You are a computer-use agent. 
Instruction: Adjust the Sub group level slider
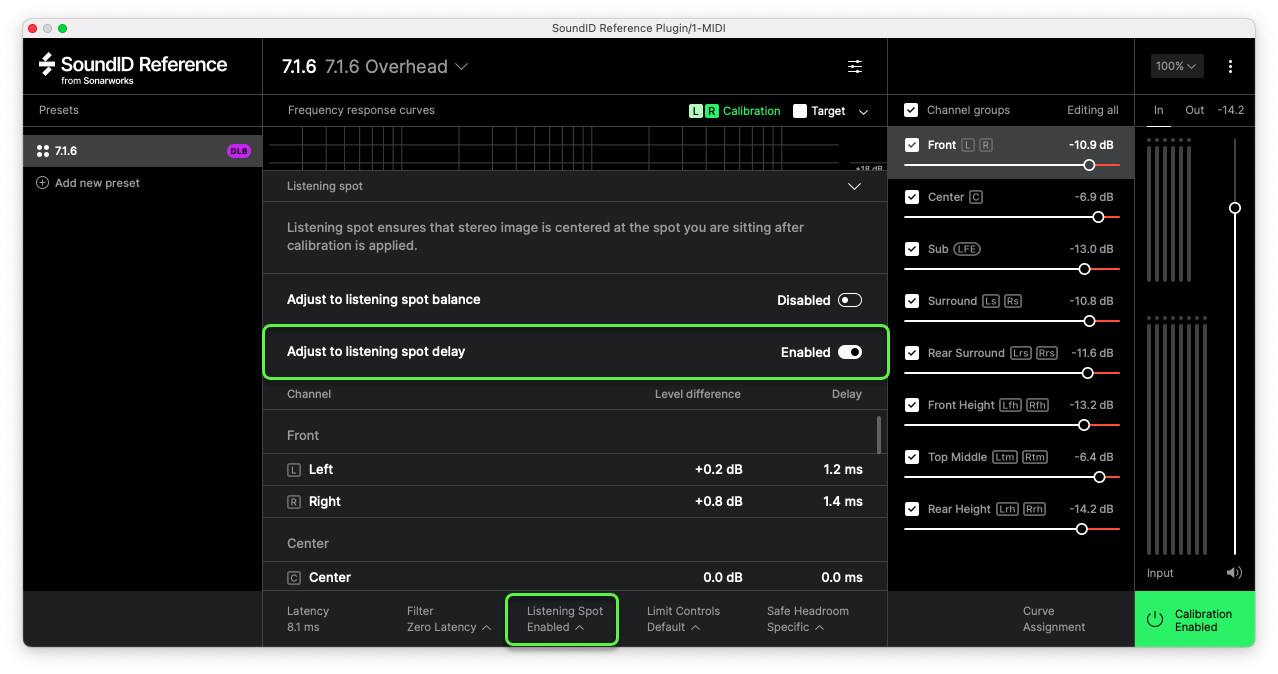tap(1084, 269)
